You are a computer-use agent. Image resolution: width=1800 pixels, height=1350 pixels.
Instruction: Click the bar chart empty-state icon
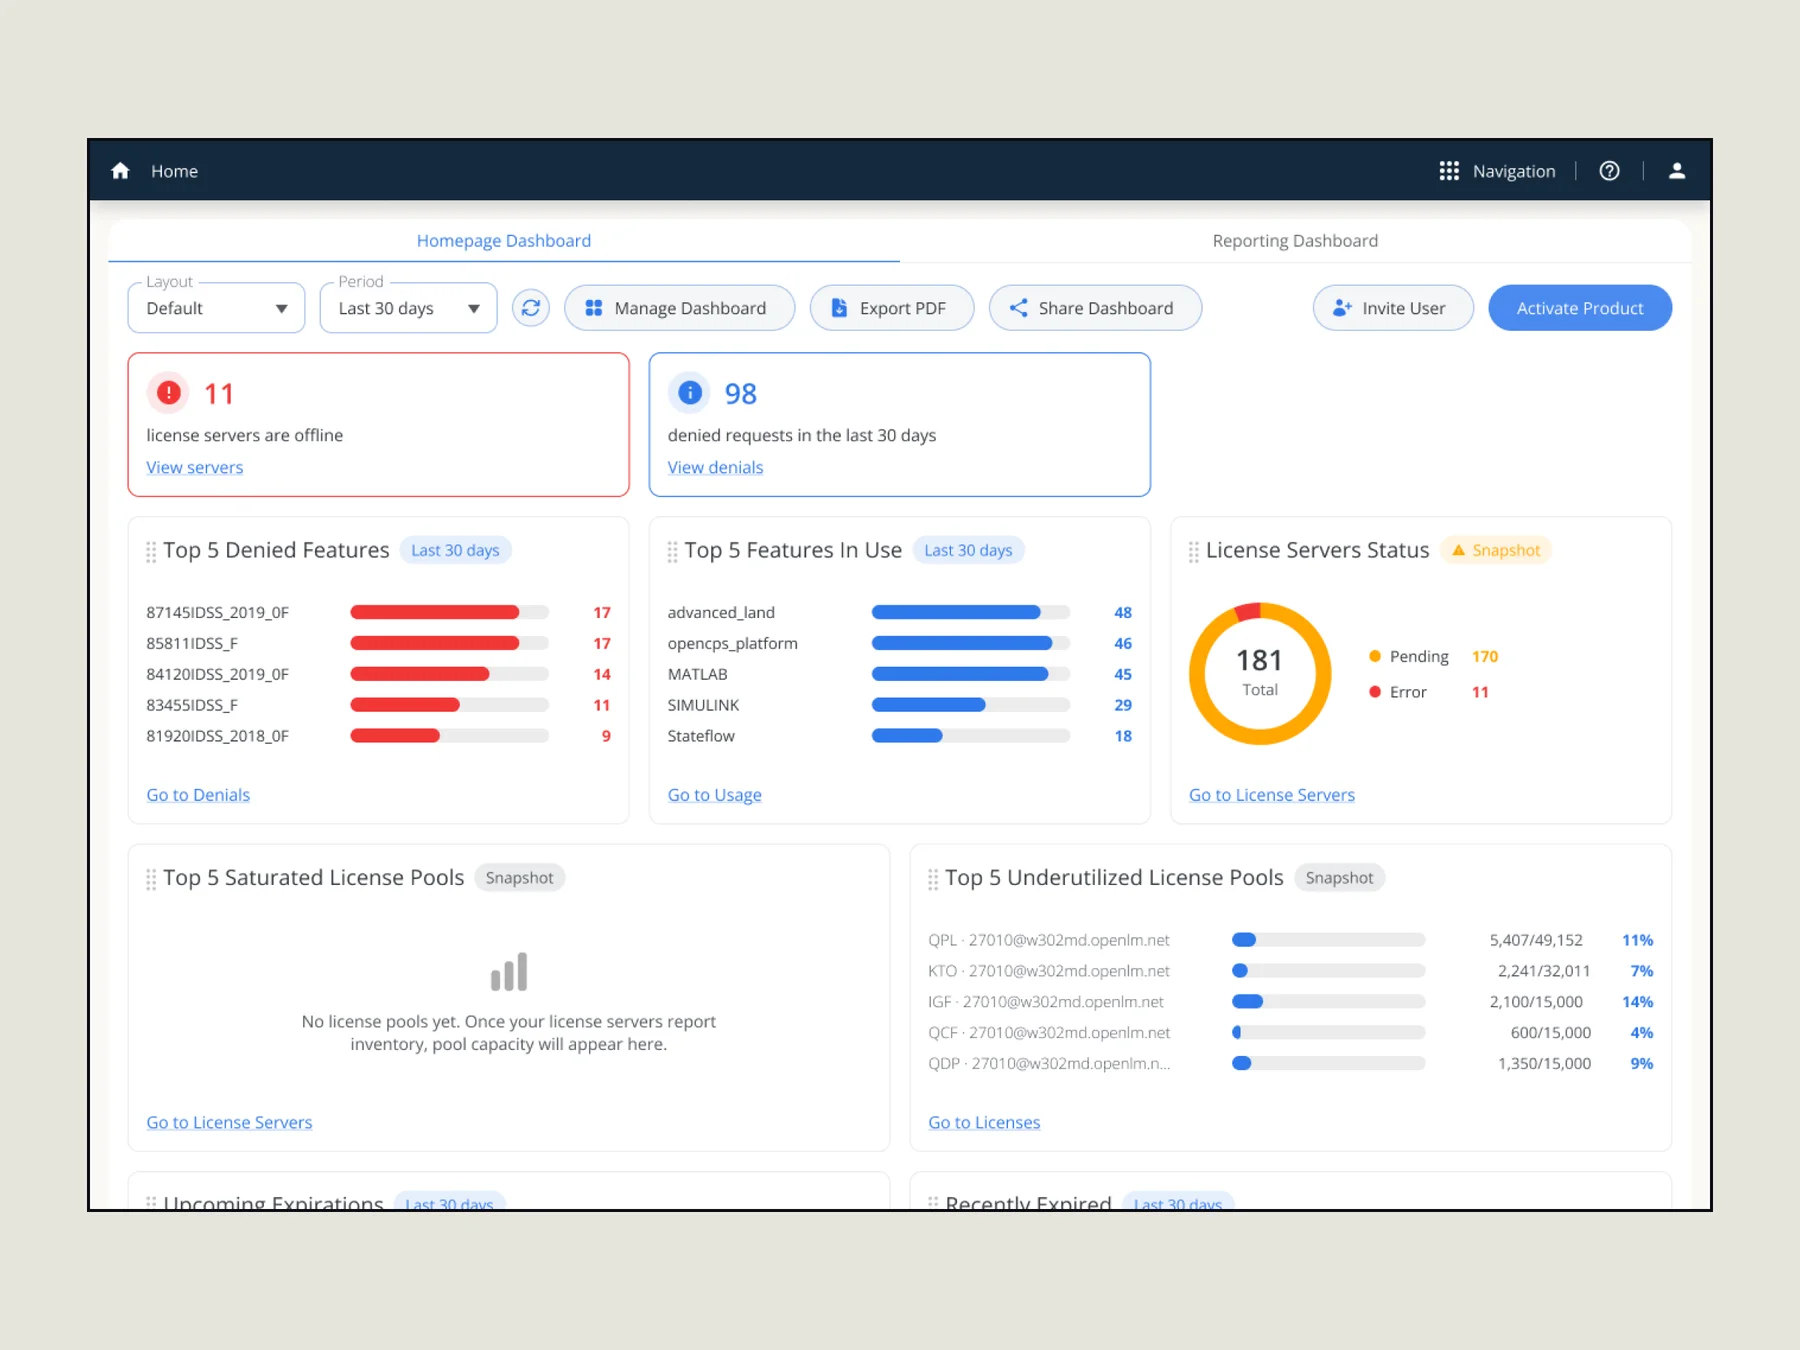(x=509, y=972)
